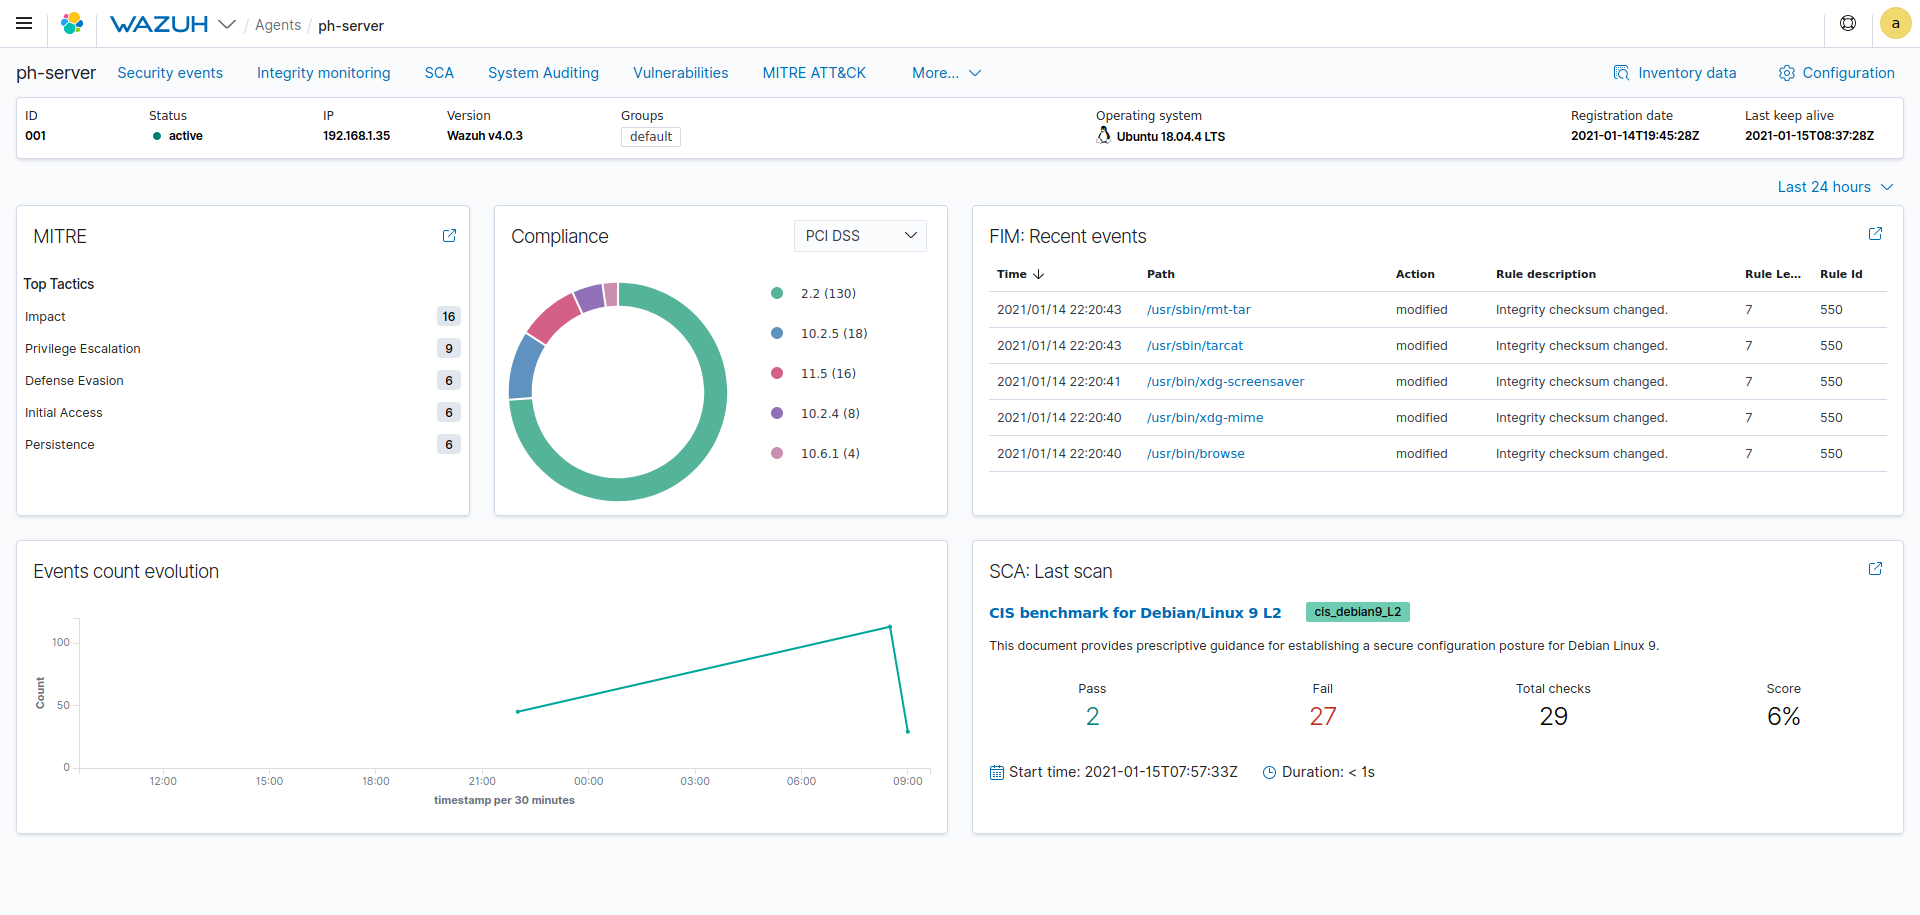Click the ph-server breadcrumb
The width and height of the screenshot is (1920, 915).
pyautogui.click(x=350, y=25)
